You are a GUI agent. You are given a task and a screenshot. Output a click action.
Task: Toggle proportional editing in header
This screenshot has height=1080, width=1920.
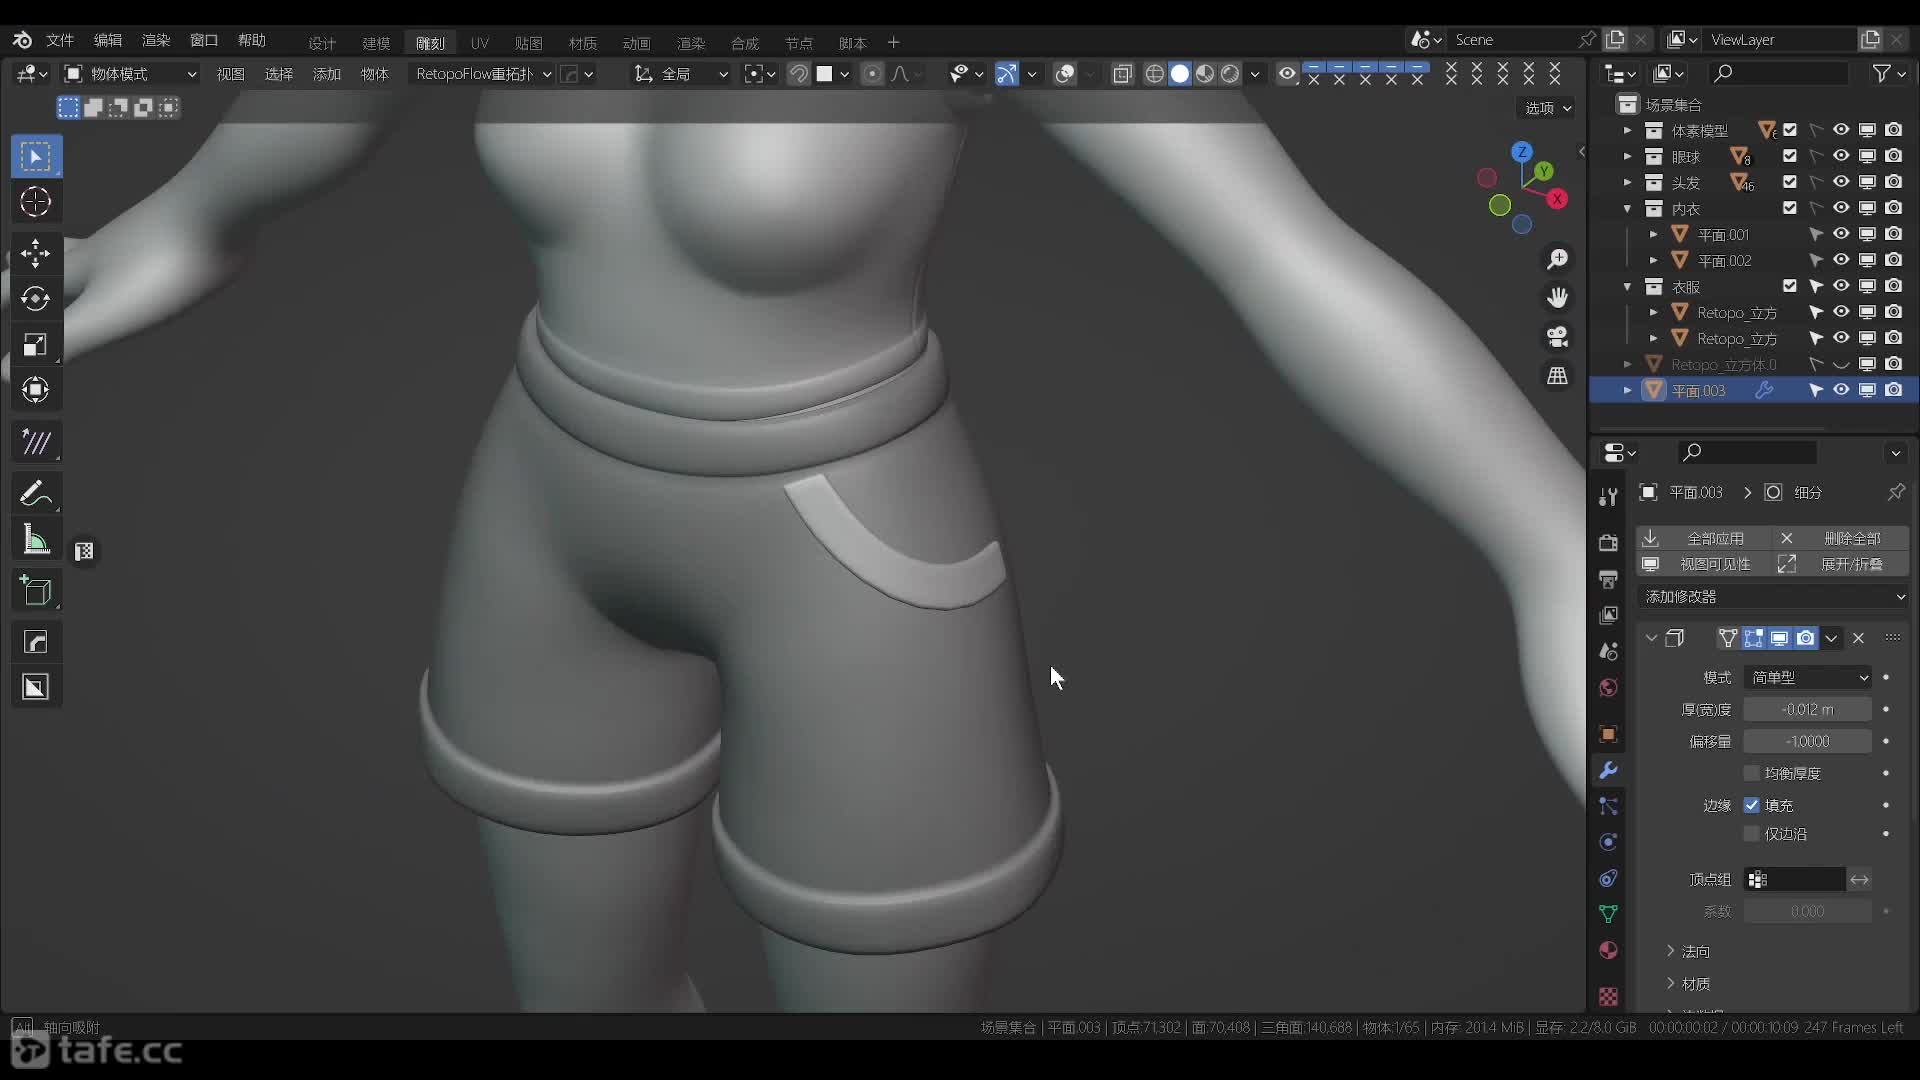click(873, 74)
